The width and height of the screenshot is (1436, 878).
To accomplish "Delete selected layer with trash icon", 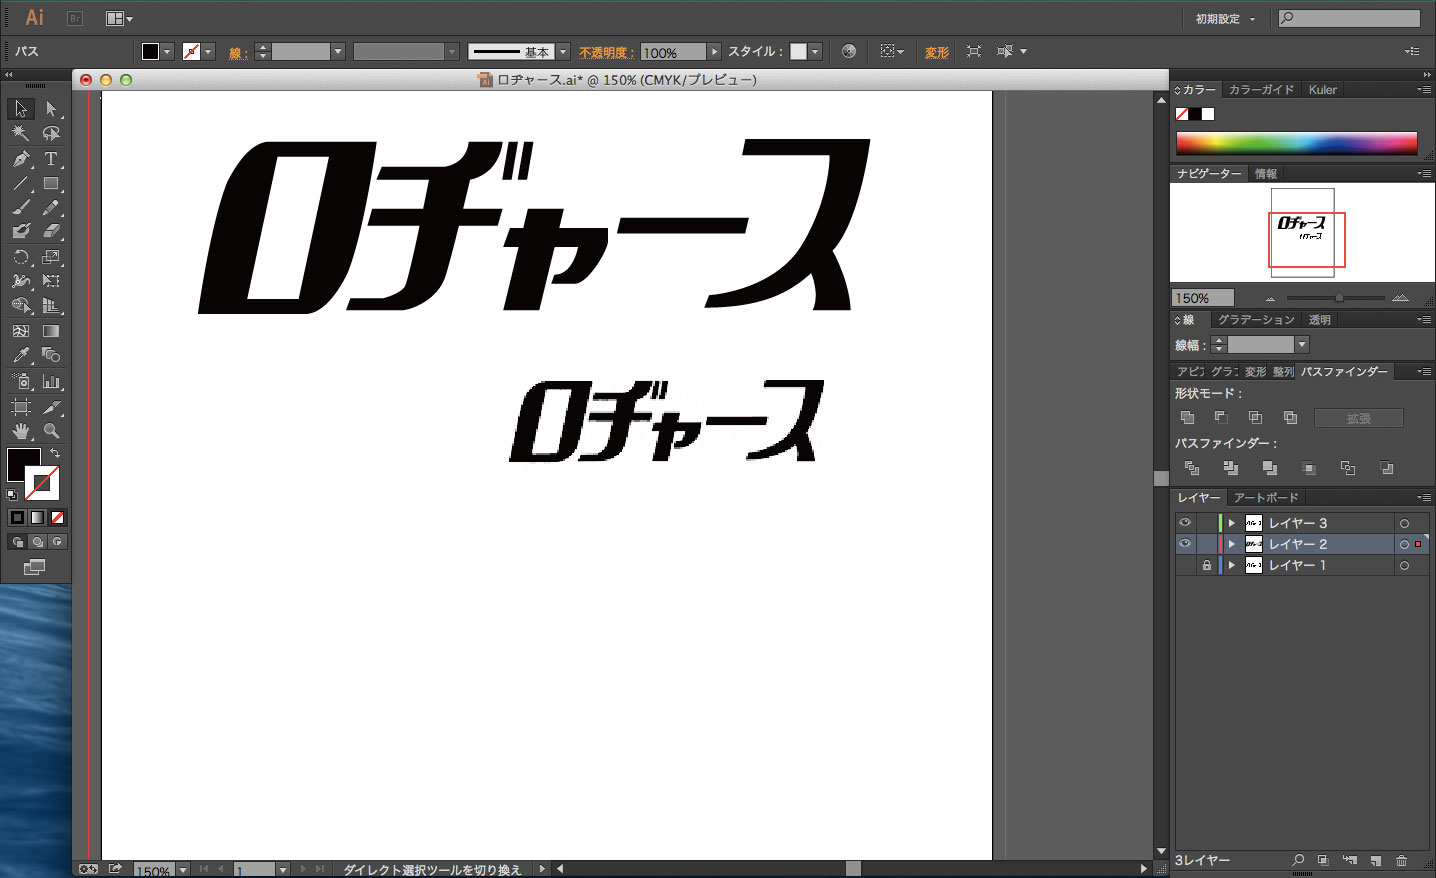I will pos(1402,860).
